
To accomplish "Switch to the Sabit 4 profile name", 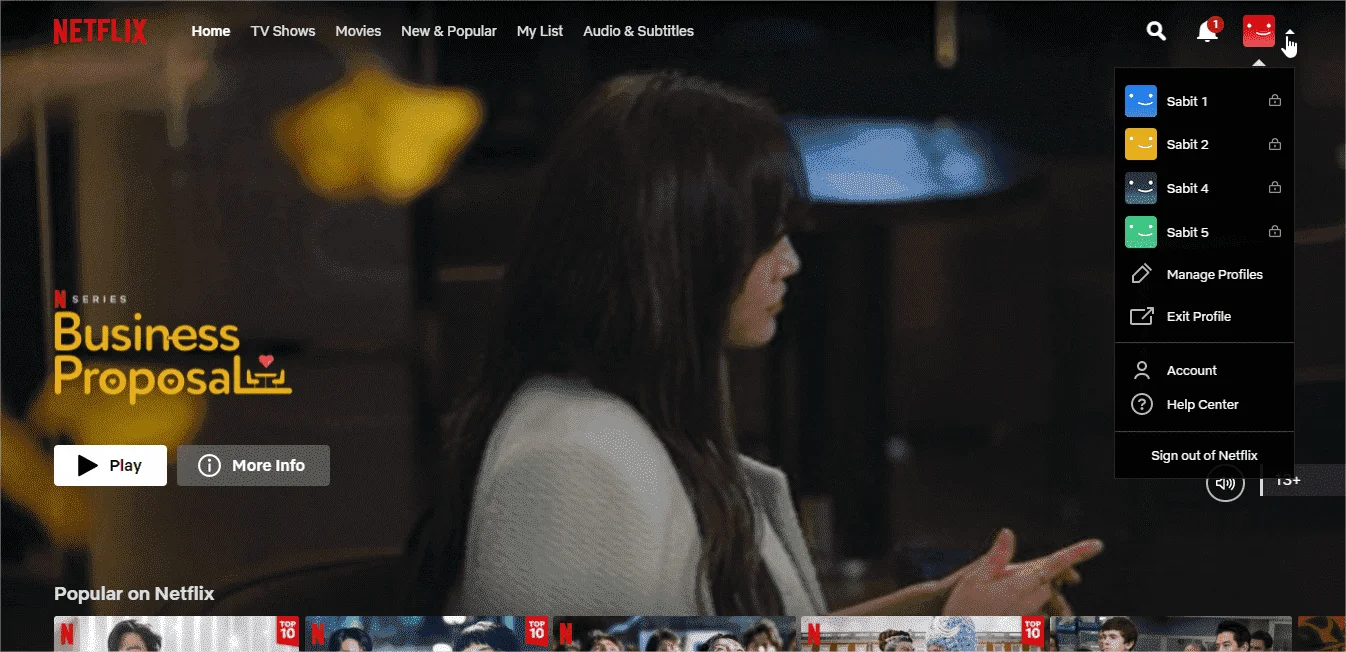I will [x=1187, y=188].
